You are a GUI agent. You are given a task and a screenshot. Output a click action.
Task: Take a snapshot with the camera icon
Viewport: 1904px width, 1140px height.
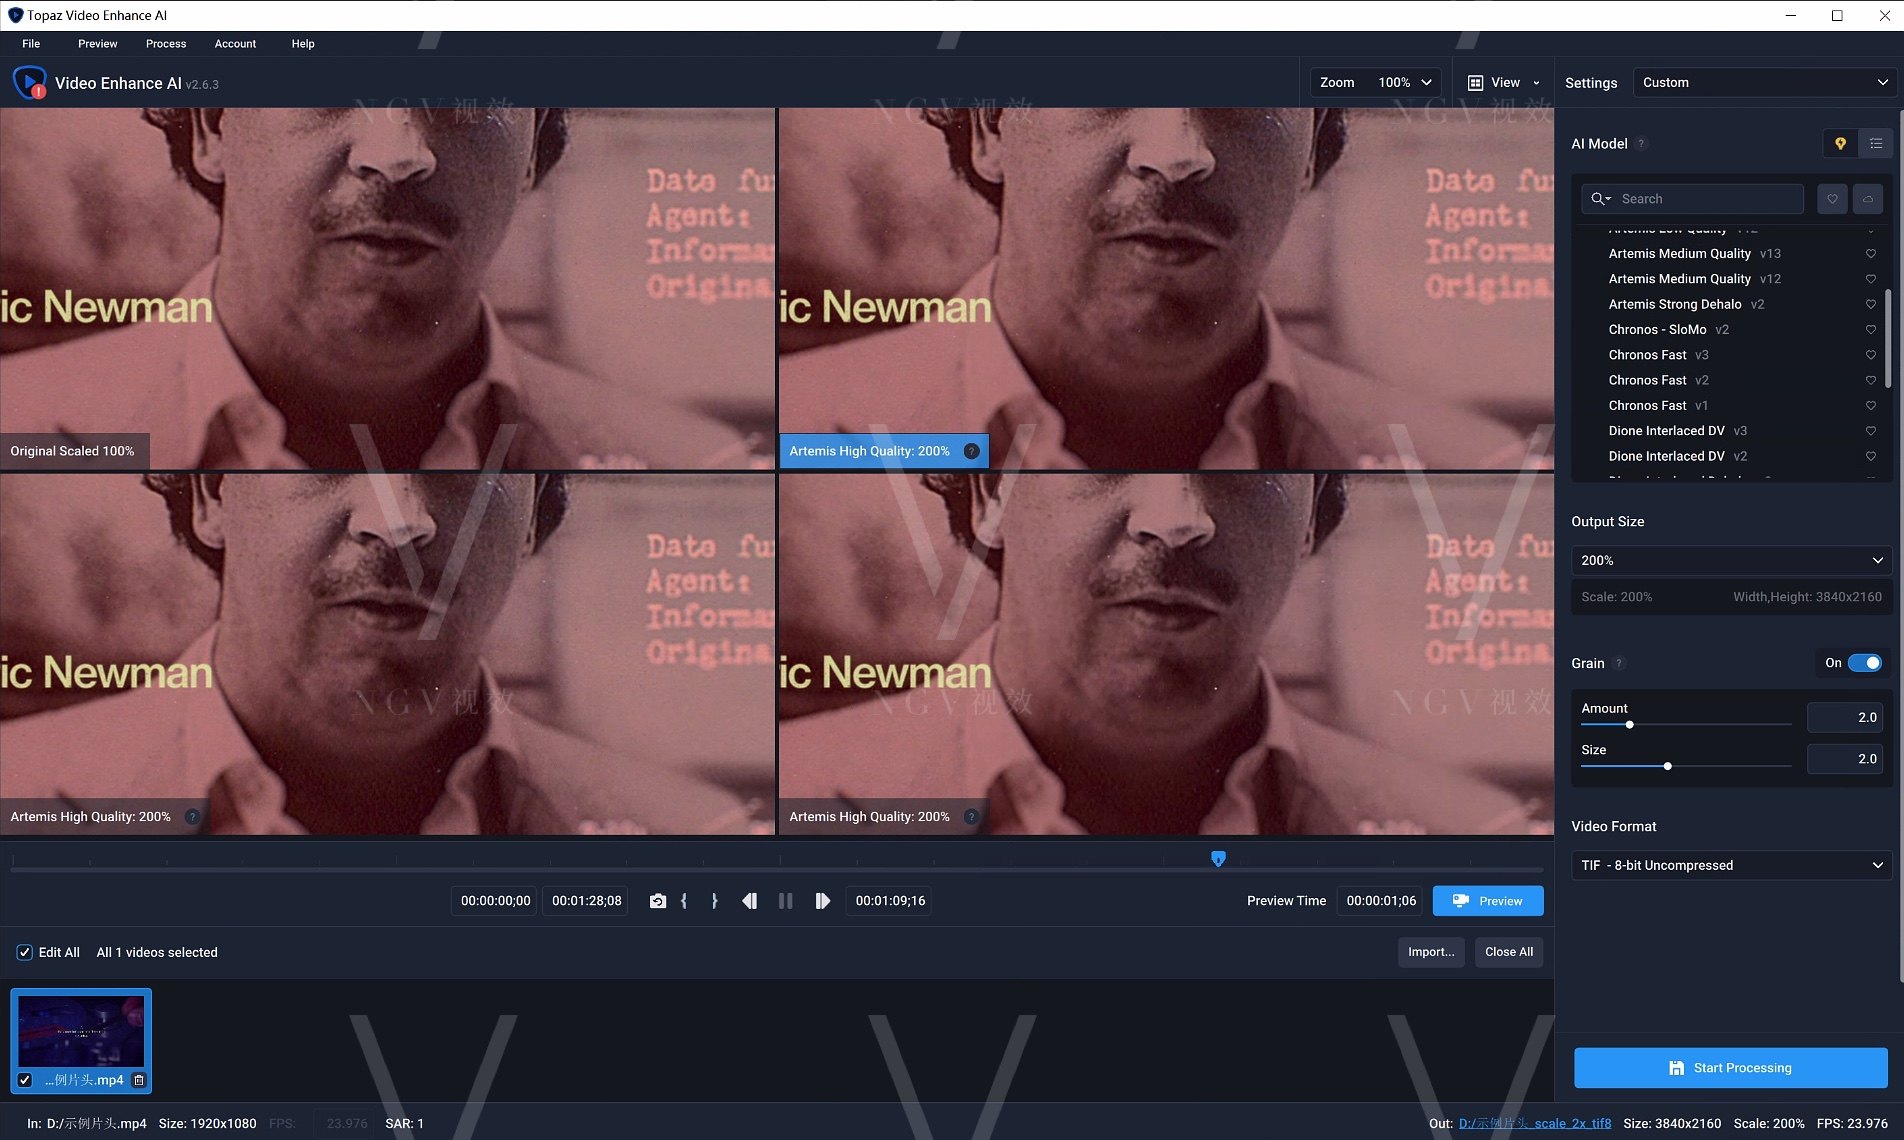click(x=657, y=901)
